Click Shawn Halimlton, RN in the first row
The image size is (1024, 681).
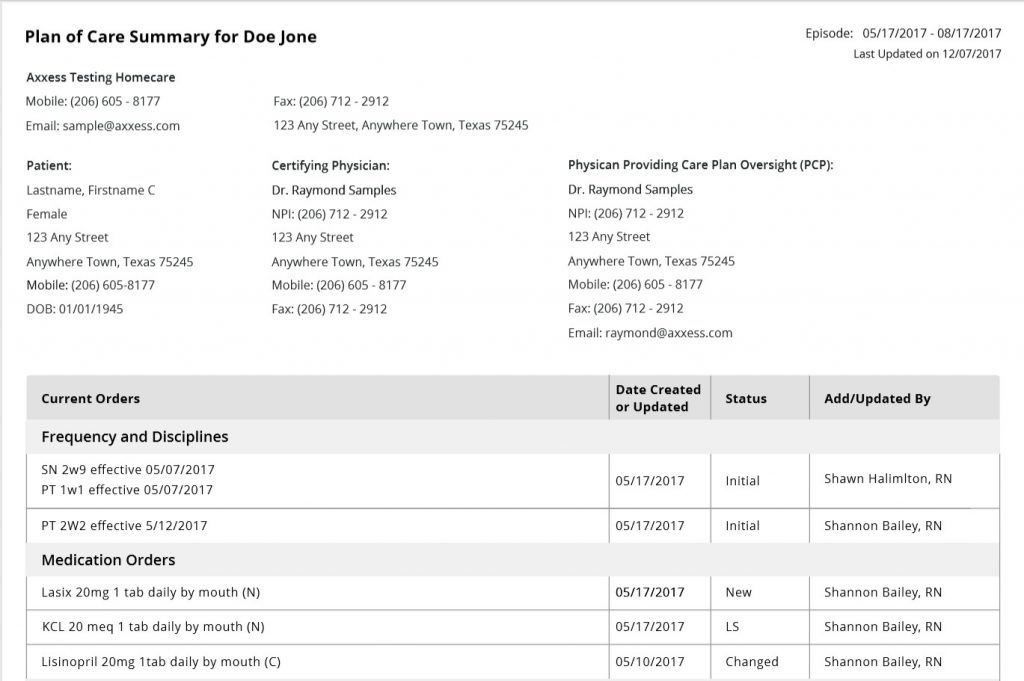click(x=888, y=479)
